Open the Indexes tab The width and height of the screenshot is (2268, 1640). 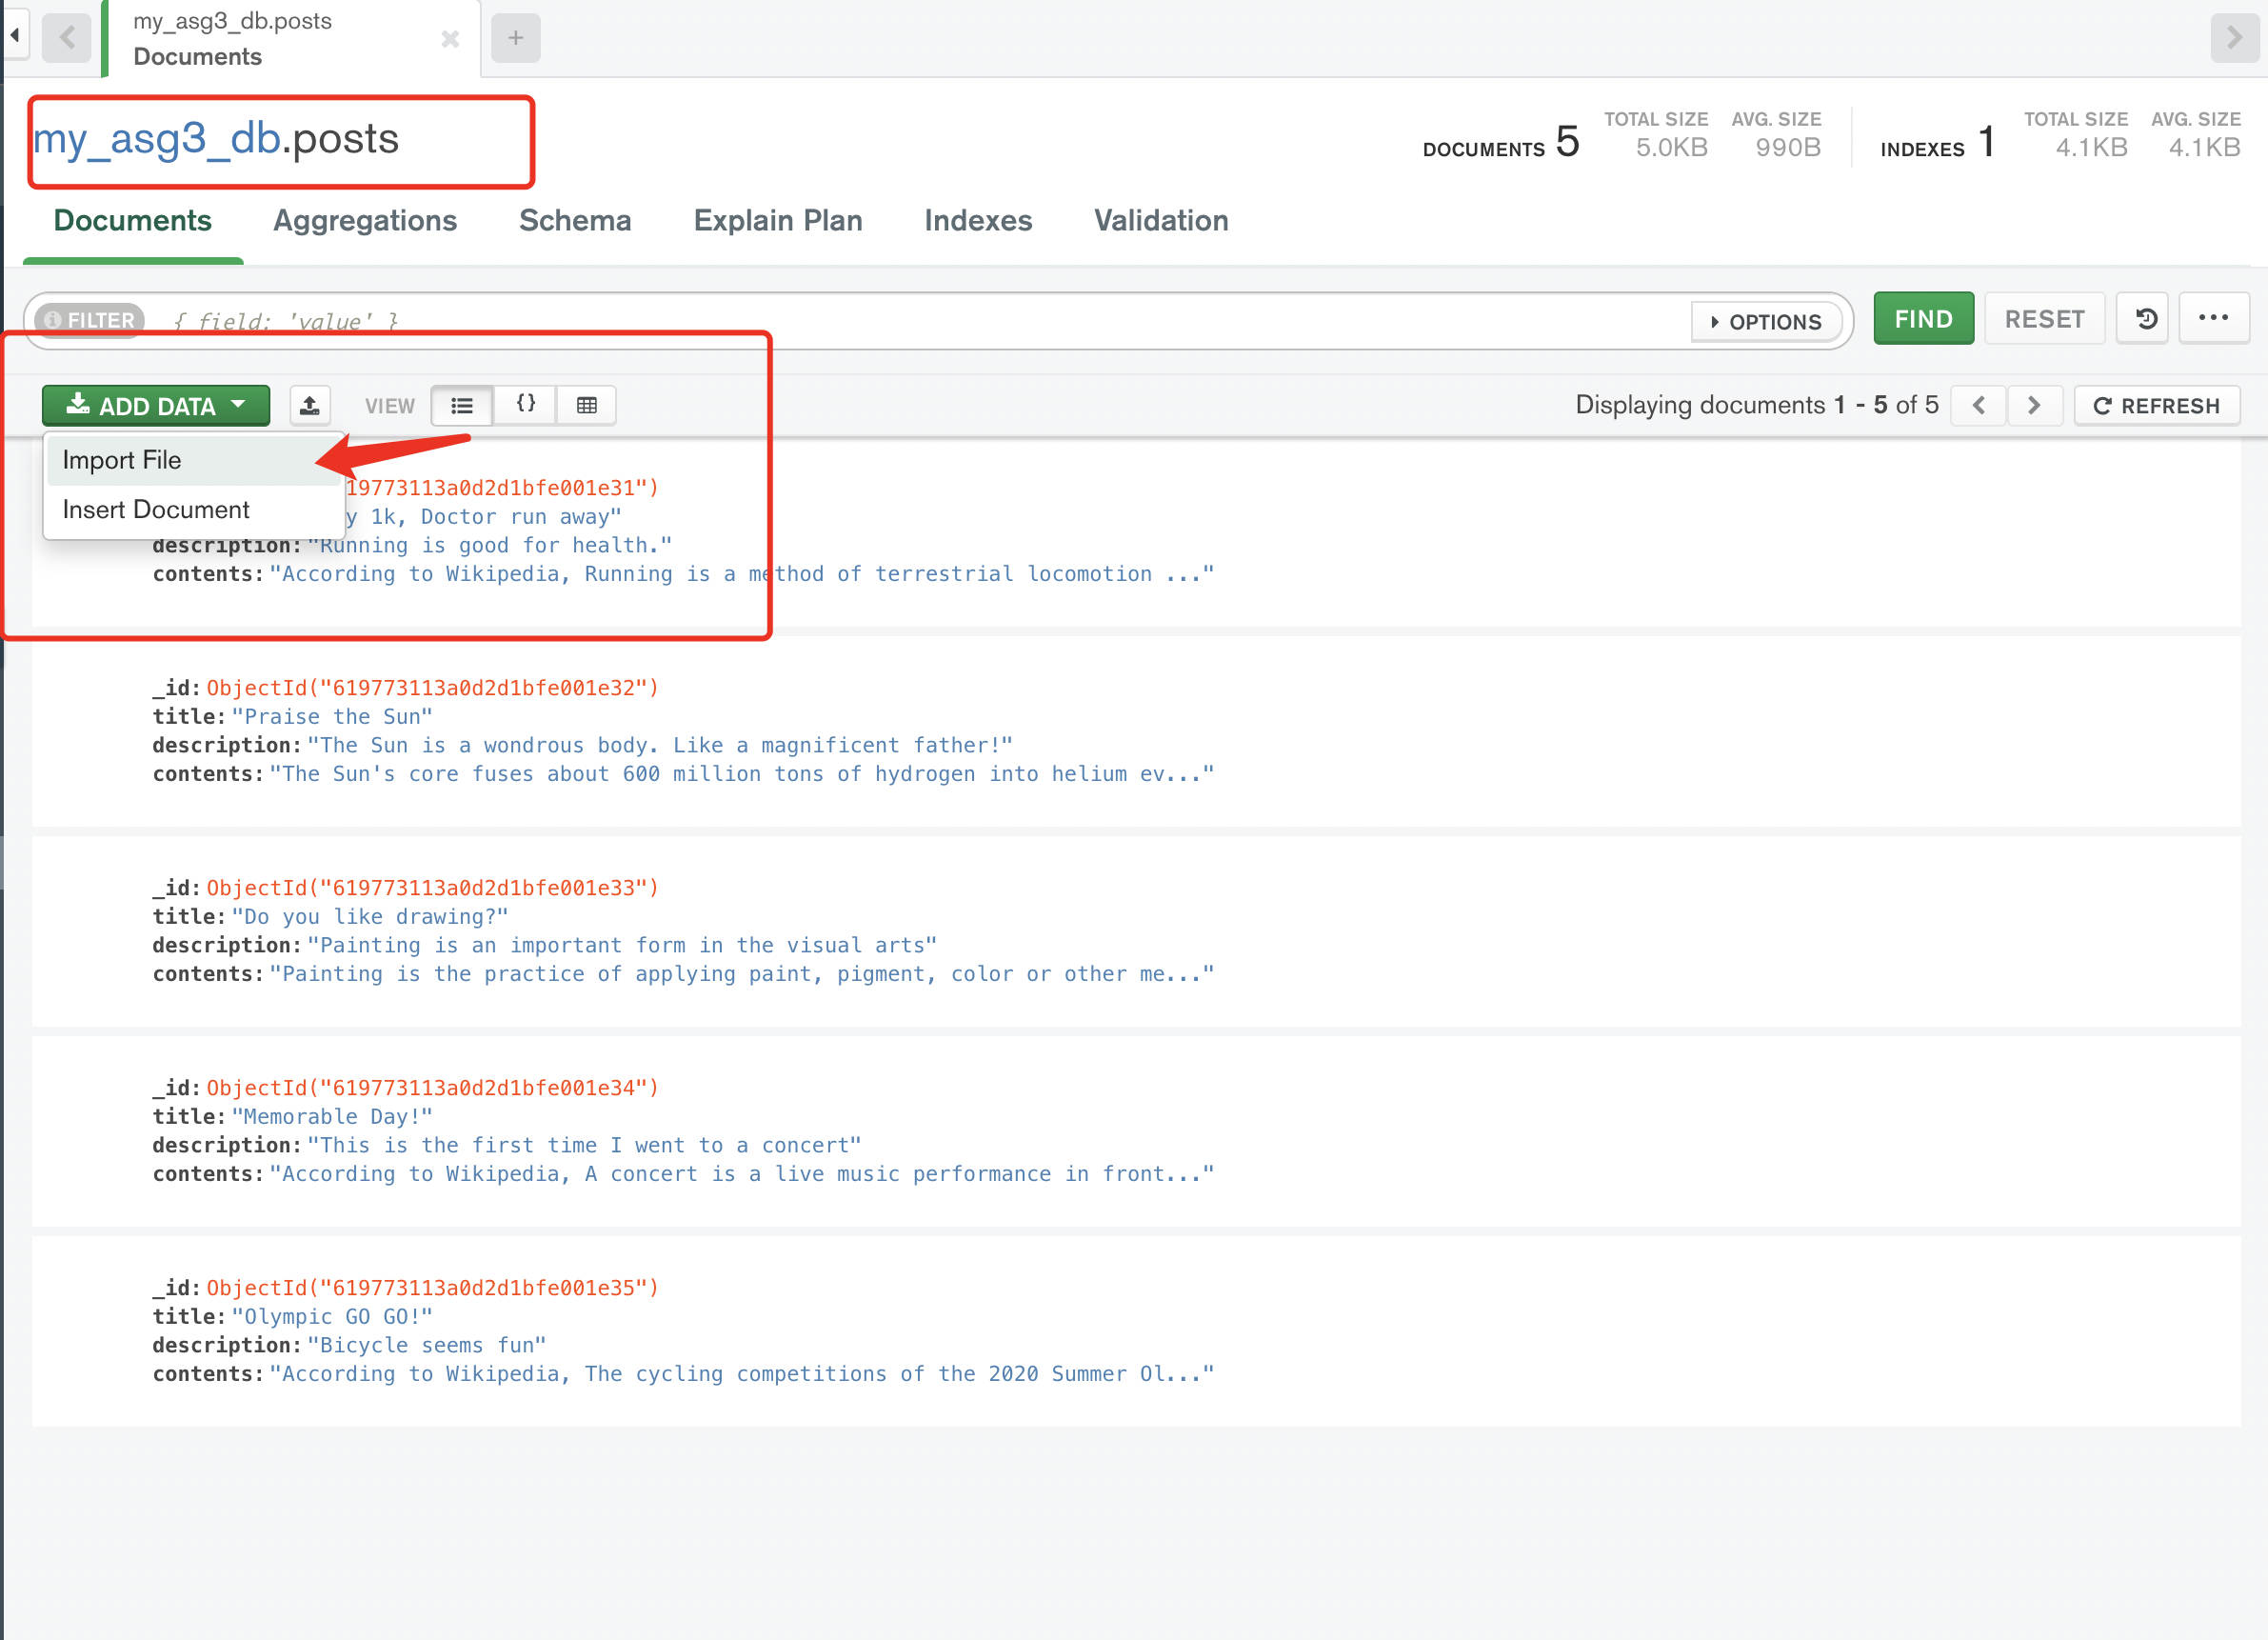pyautogui.click(x=978, y=221)
